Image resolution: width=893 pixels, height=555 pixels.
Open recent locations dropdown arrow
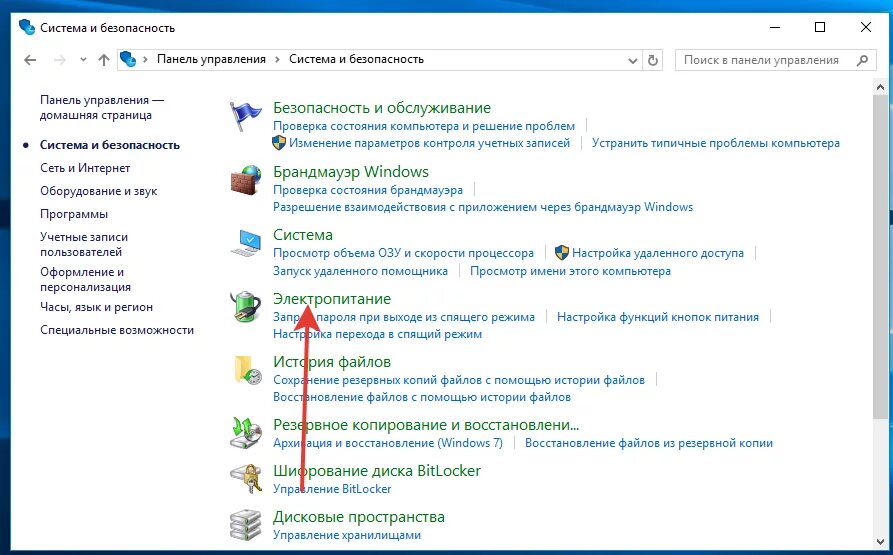(x=83, y=60)
